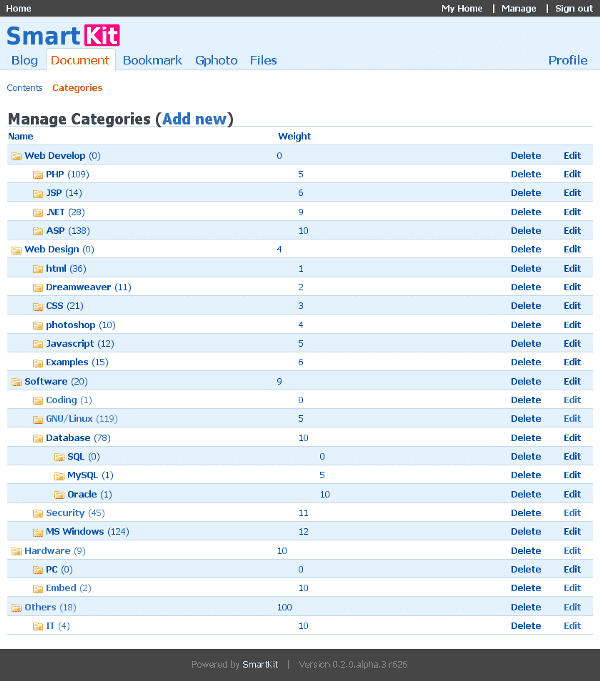Click the folder icon beside Security
The image size is (600, 681).
(38, 513)
